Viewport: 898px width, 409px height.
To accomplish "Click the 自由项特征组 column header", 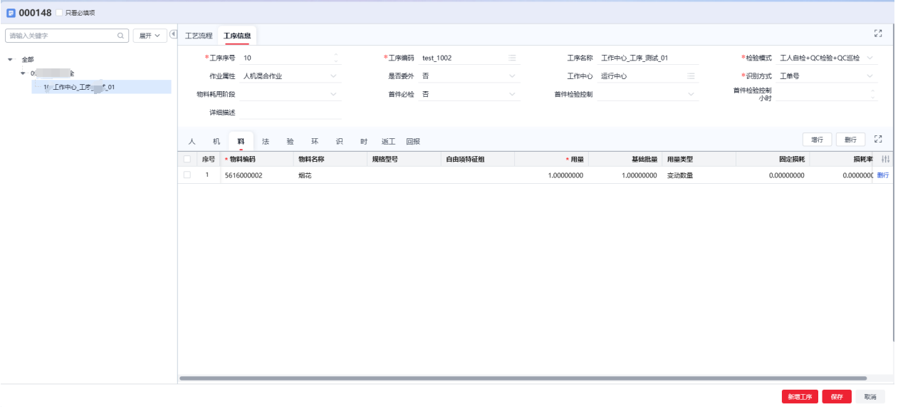I will click(478, 159).
